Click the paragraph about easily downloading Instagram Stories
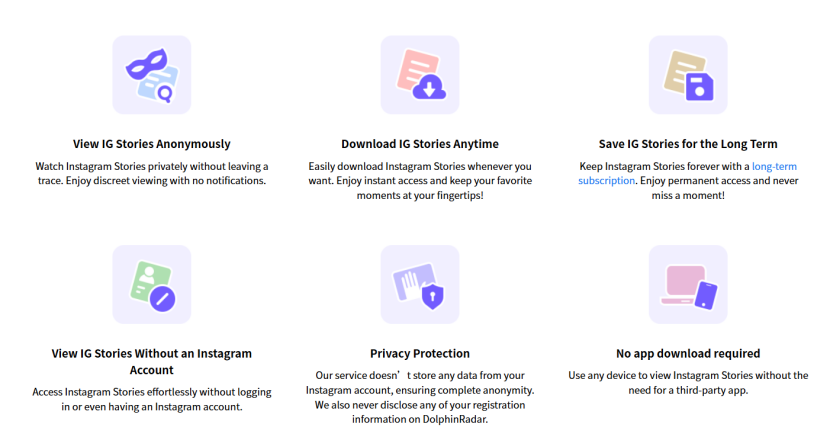This screenshot has height=434, width=830. [420, 181]
